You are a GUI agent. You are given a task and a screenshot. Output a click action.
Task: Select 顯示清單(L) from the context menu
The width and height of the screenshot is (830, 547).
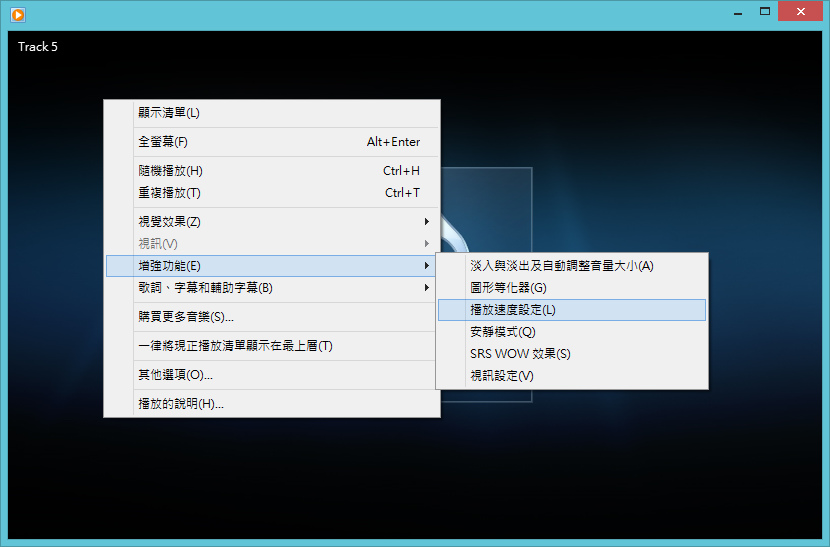point(272,113)
